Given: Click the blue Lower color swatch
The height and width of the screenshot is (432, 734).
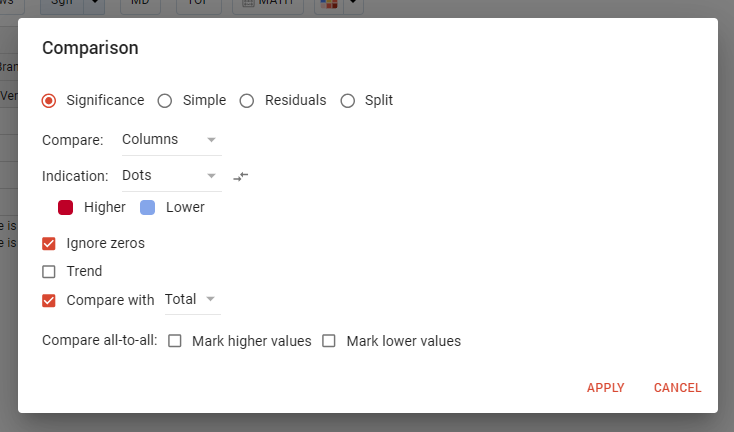Looking at the screenshot, I should (148, 207).
